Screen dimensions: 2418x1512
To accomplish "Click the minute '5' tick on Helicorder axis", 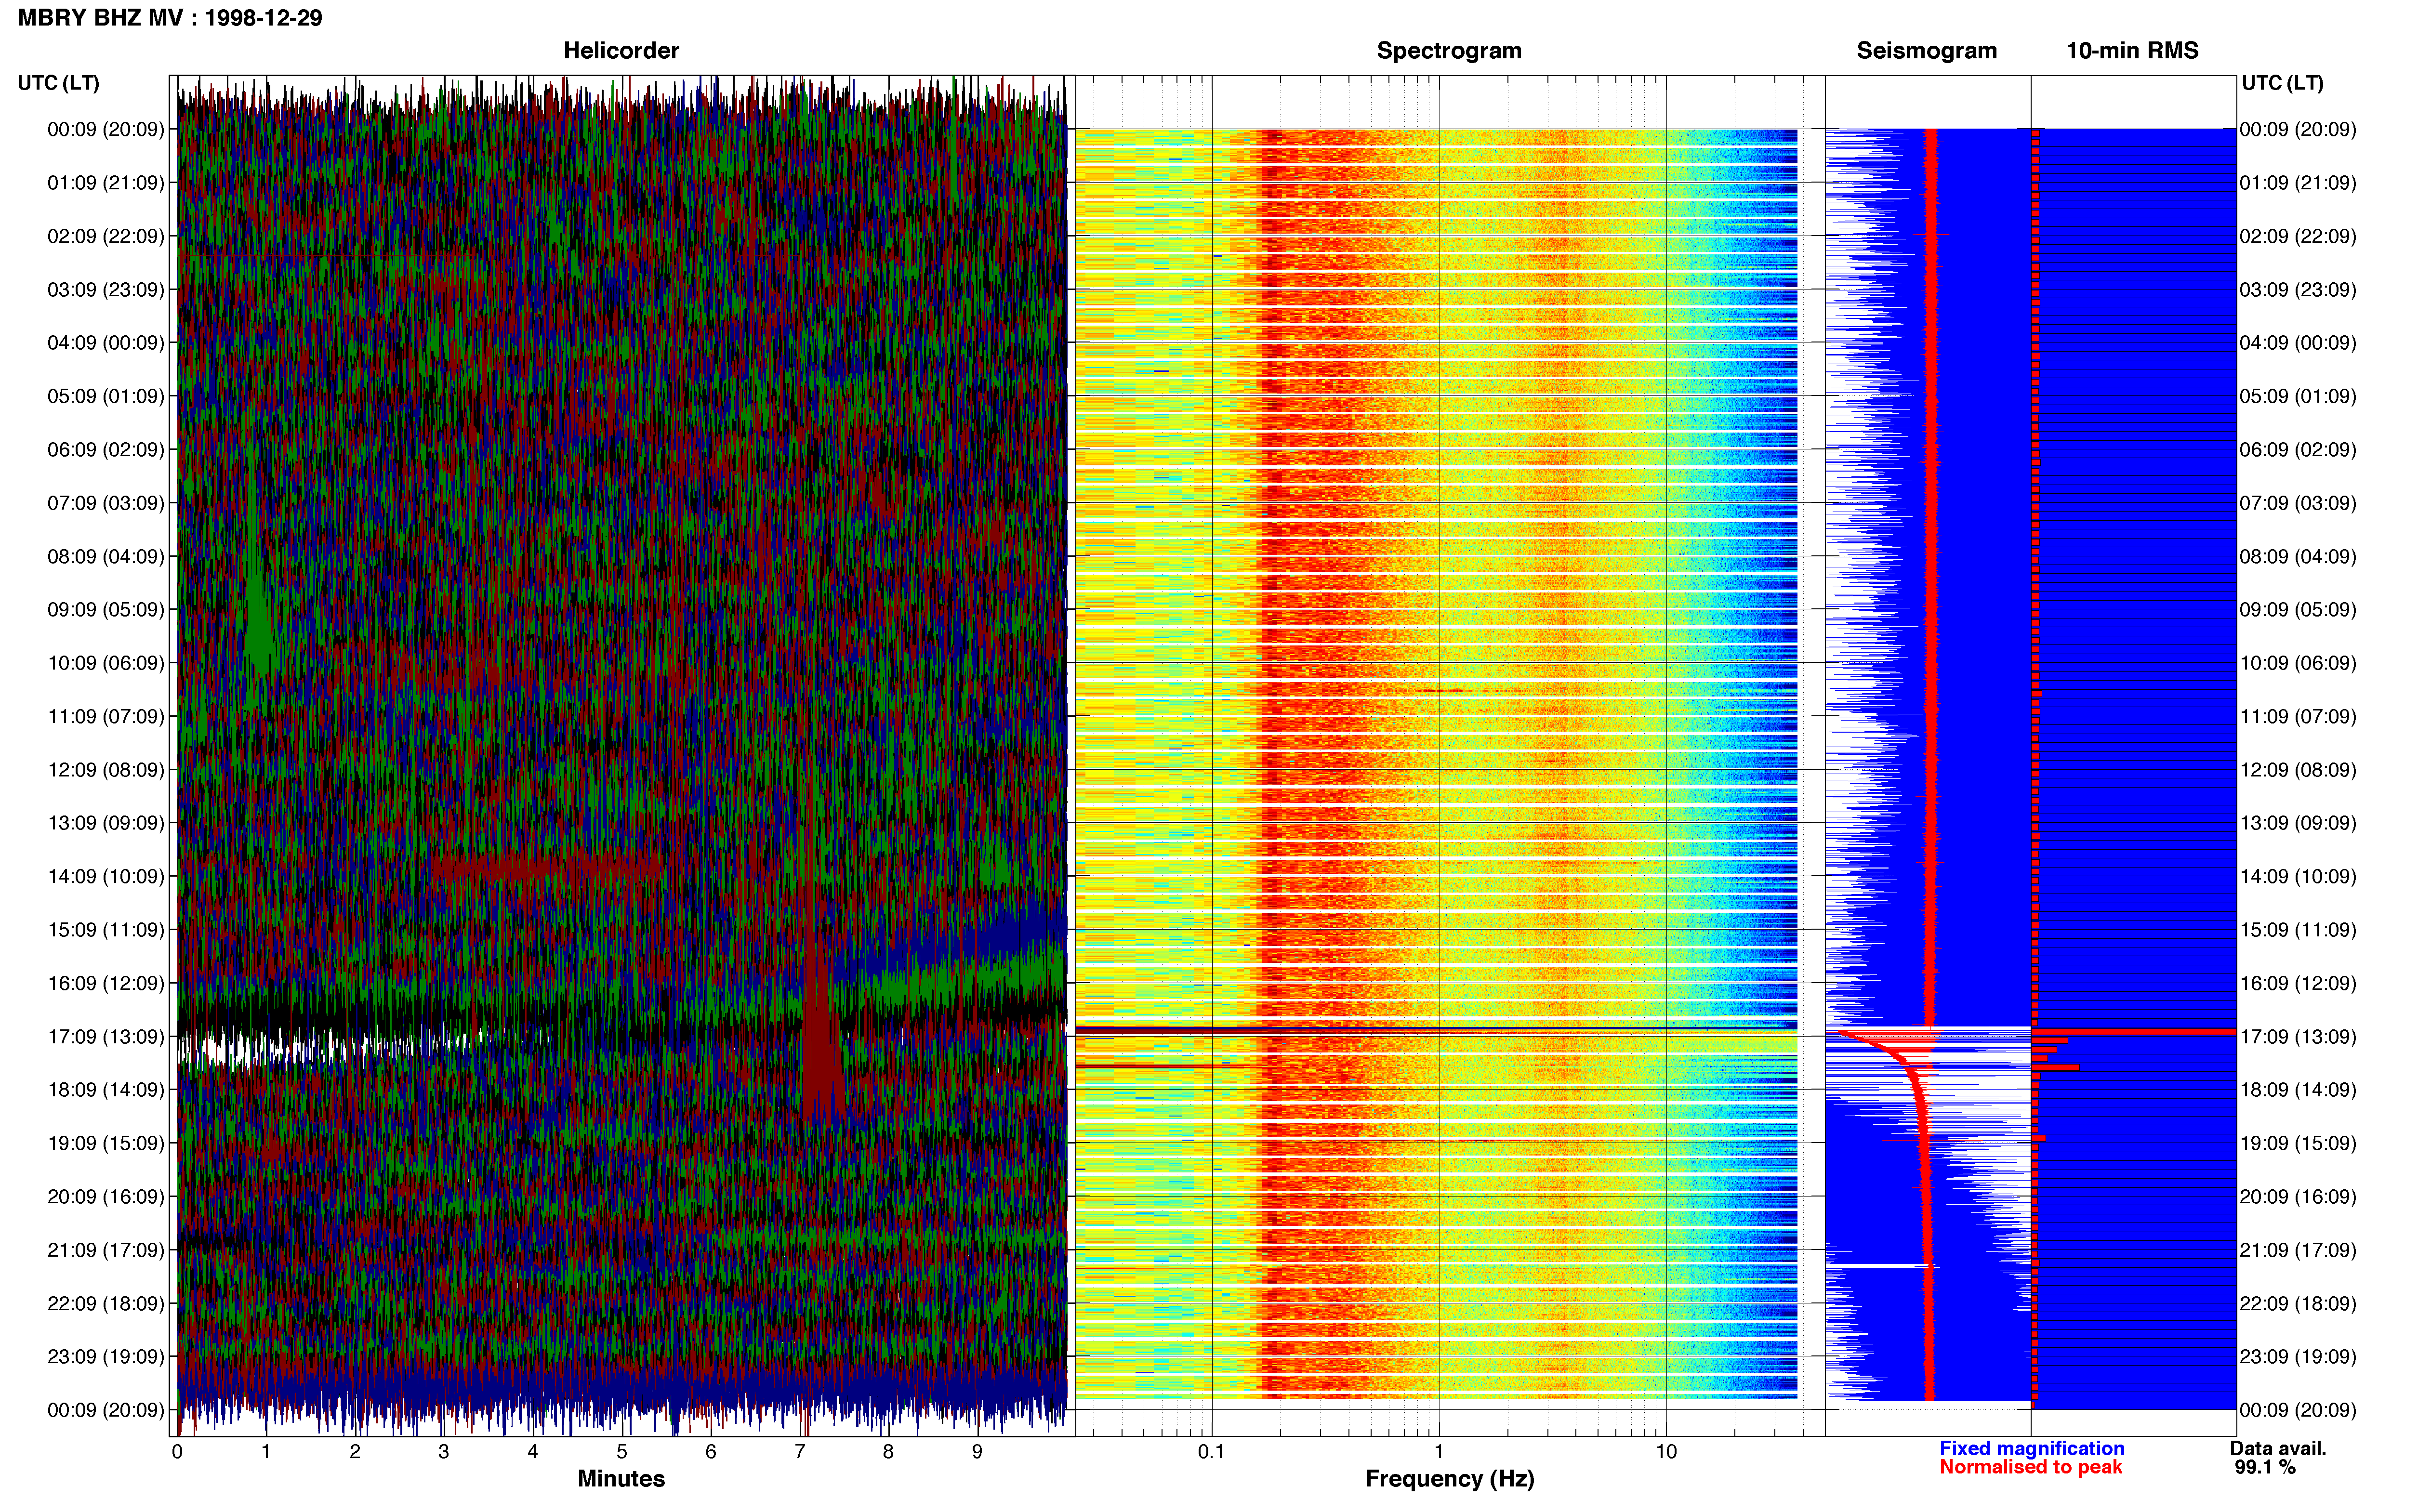I will point(622,1452).
